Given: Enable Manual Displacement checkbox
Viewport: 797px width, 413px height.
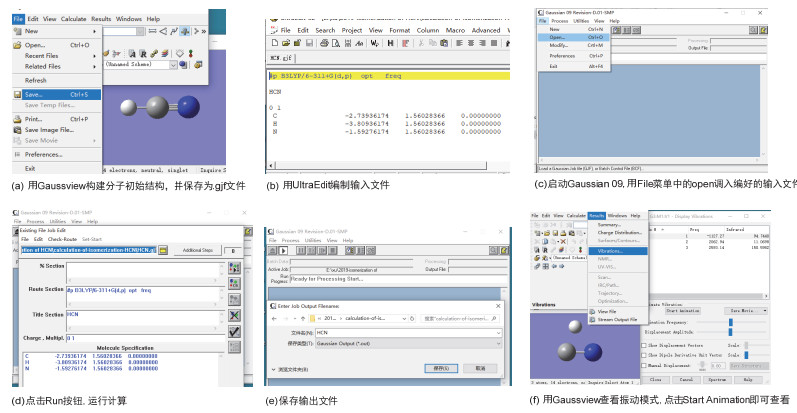Looking at the screenshot, I should tap(643, 365).
